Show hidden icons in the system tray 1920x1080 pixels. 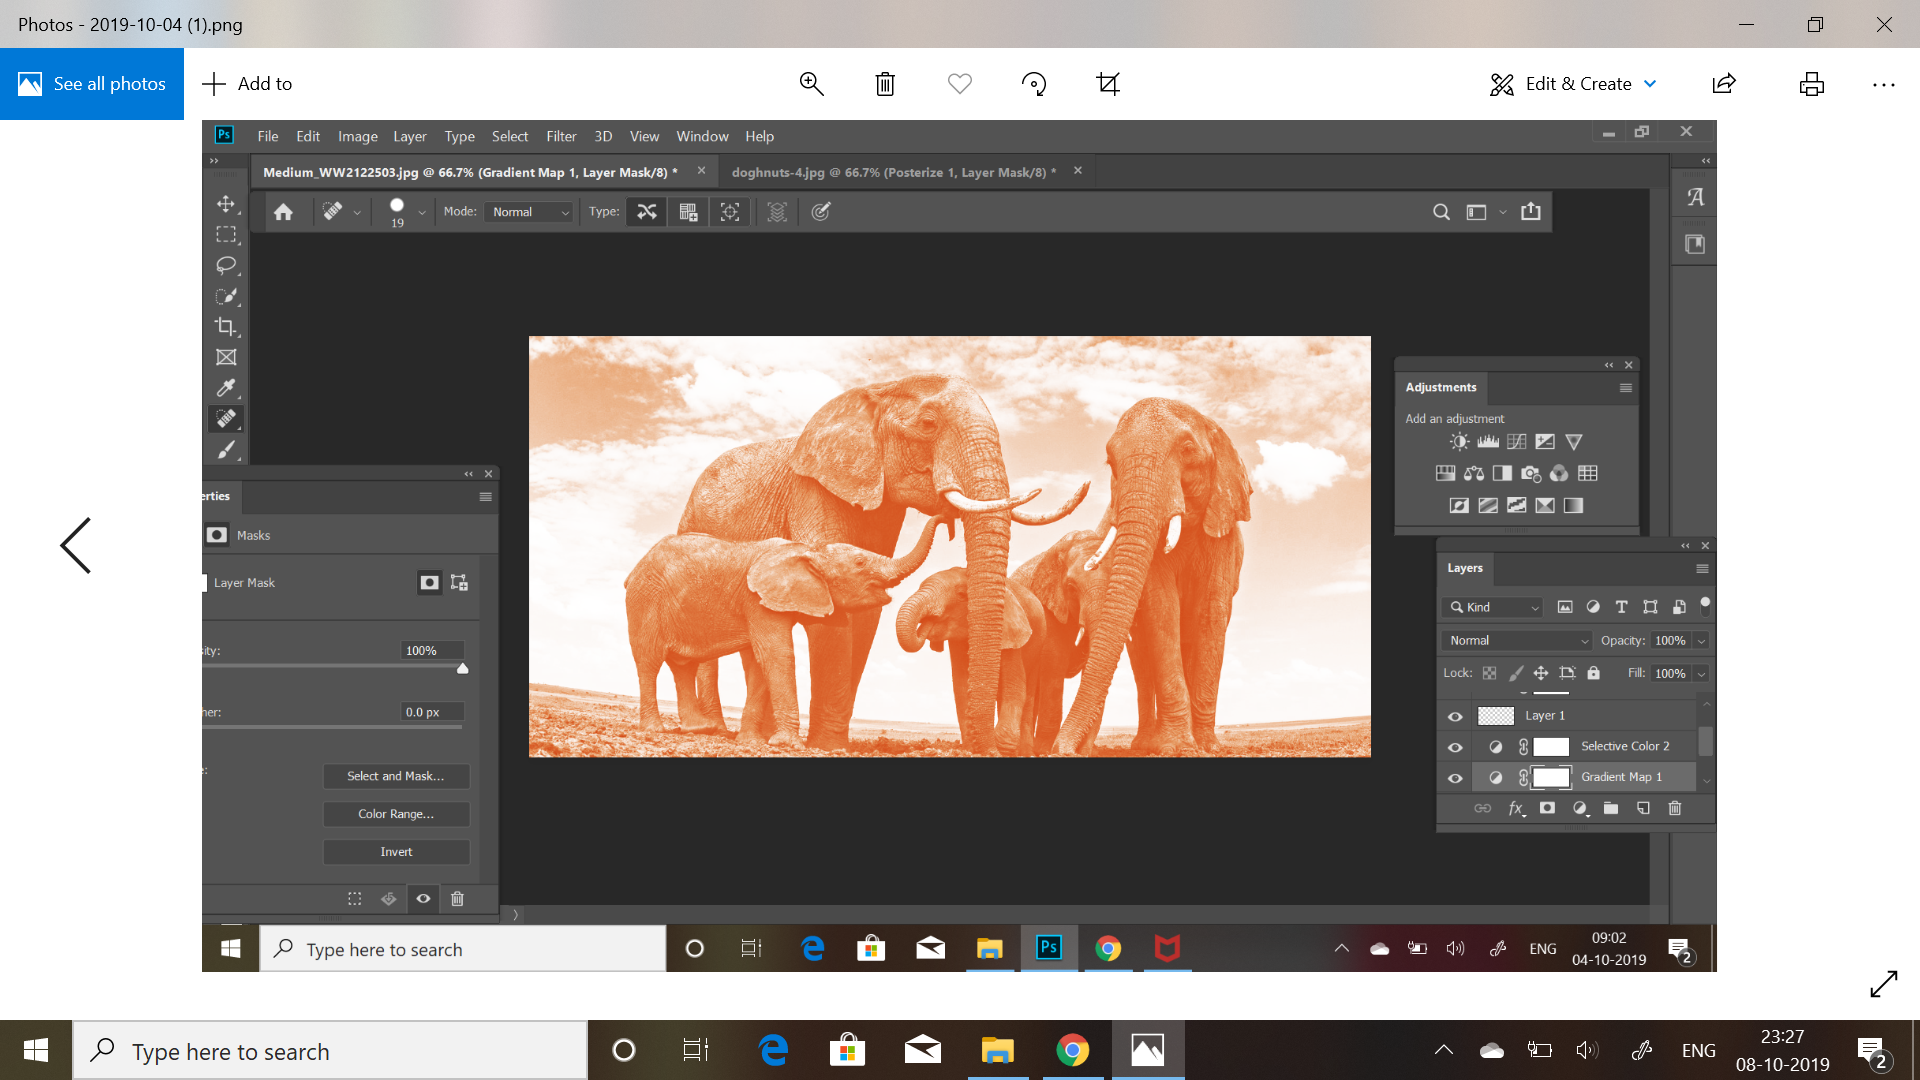click(1443, 1050)
